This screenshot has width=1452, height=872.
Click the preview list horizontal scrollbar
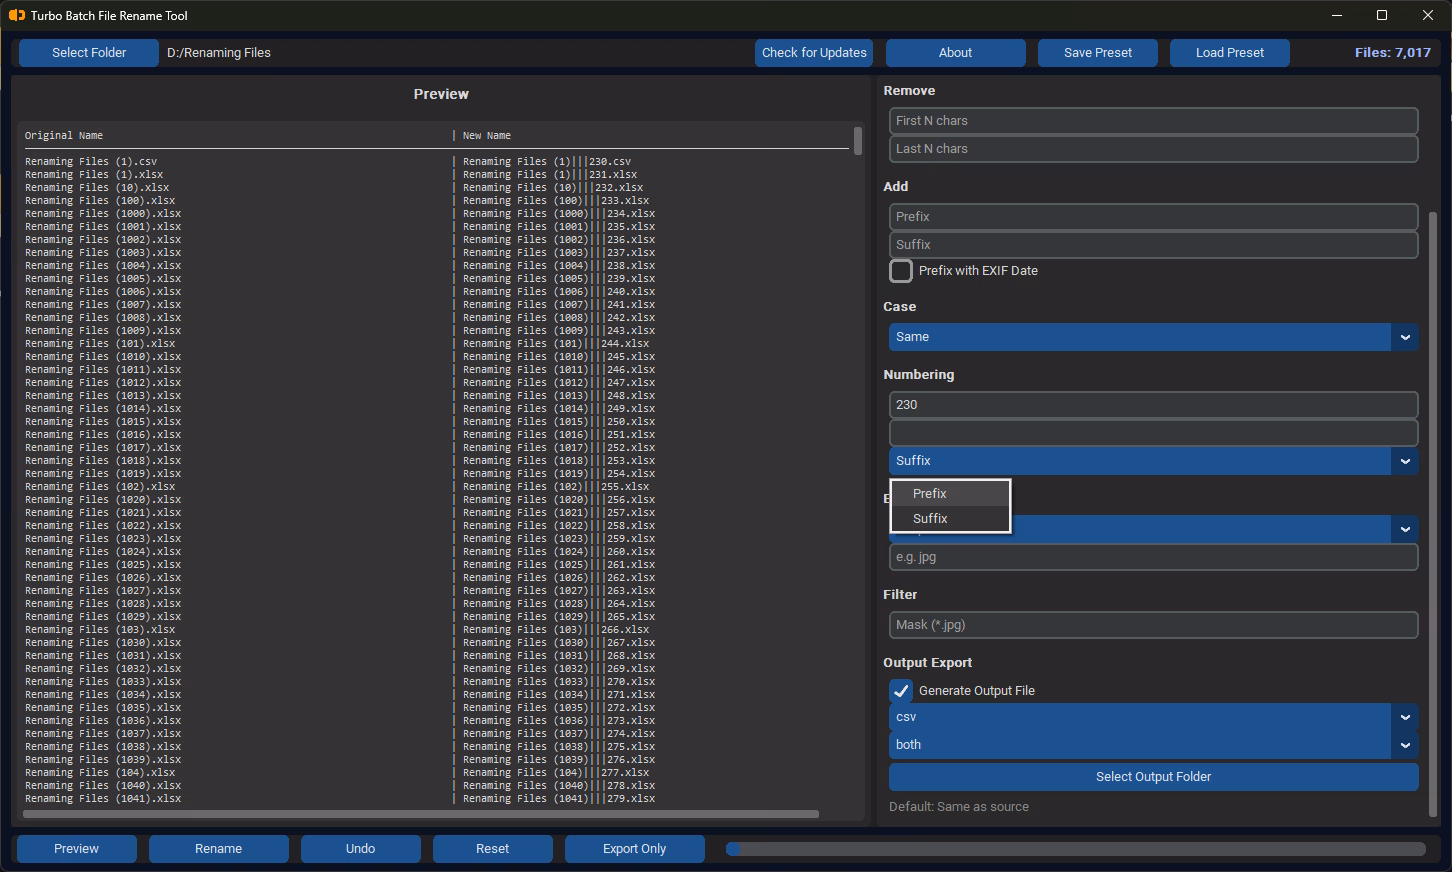click(x=421, y=814)
